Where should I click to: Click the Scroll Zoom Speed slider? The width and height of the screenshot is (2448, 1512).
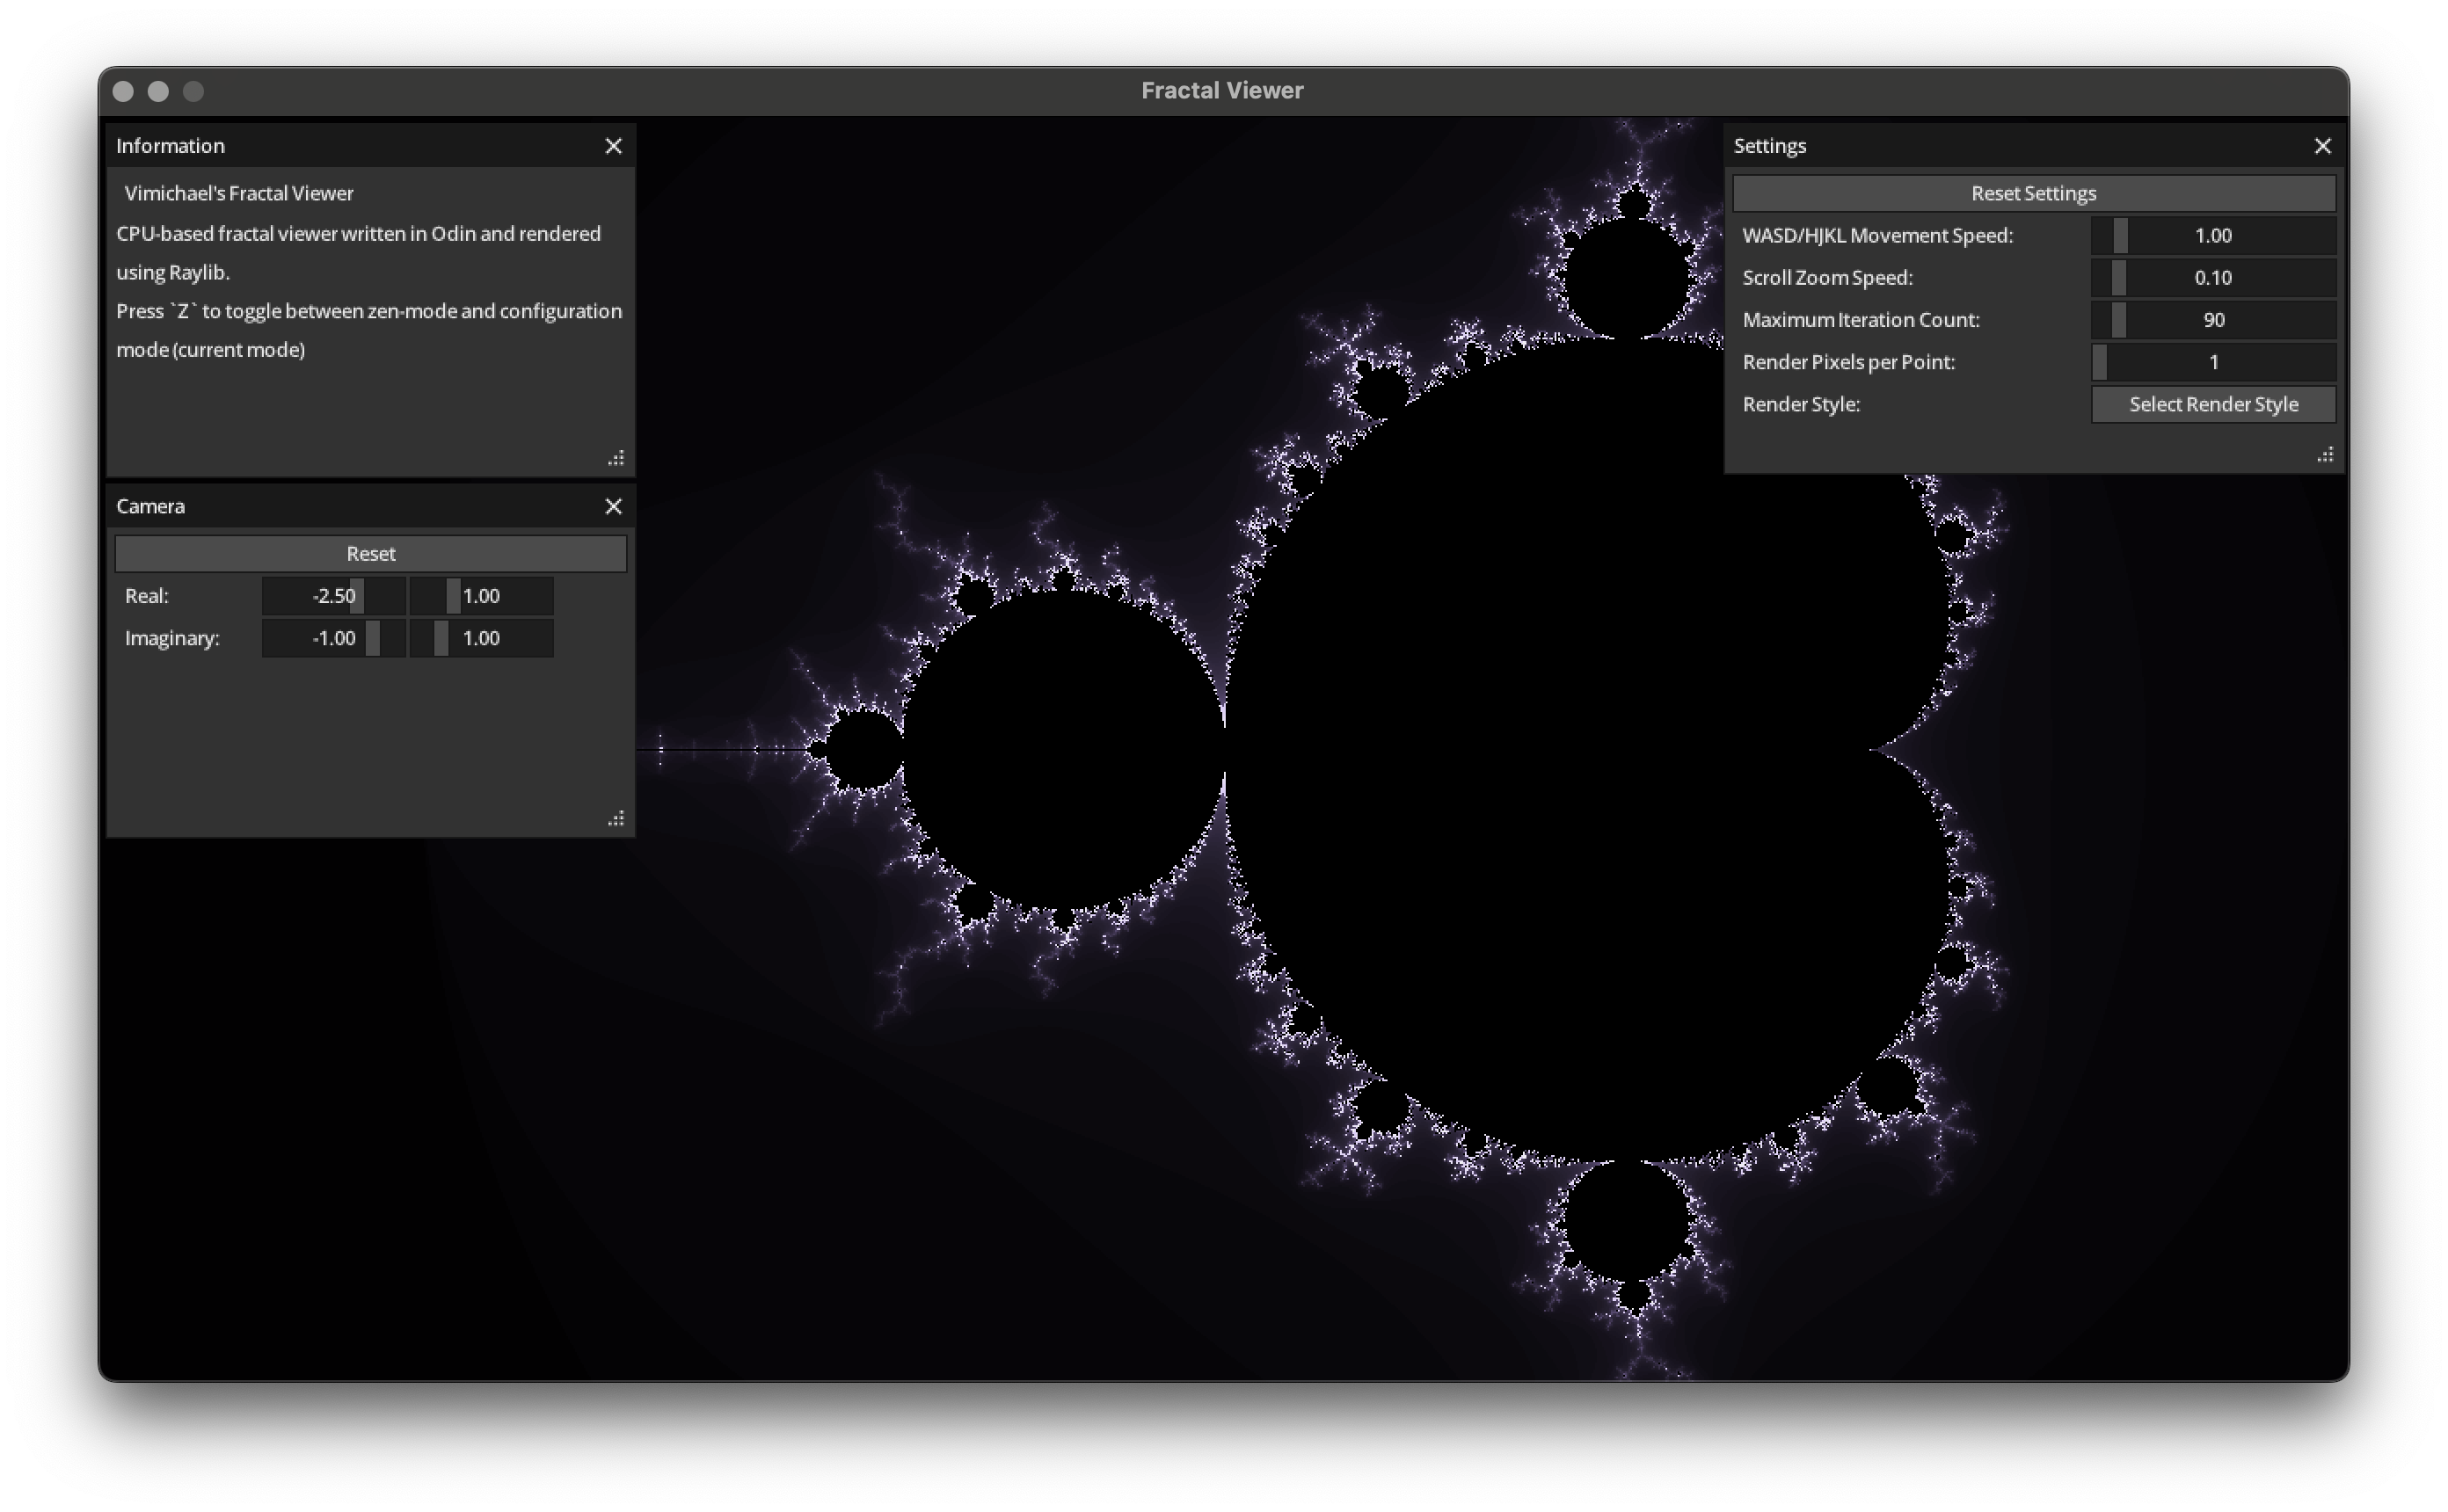[x=2213, y=277]
